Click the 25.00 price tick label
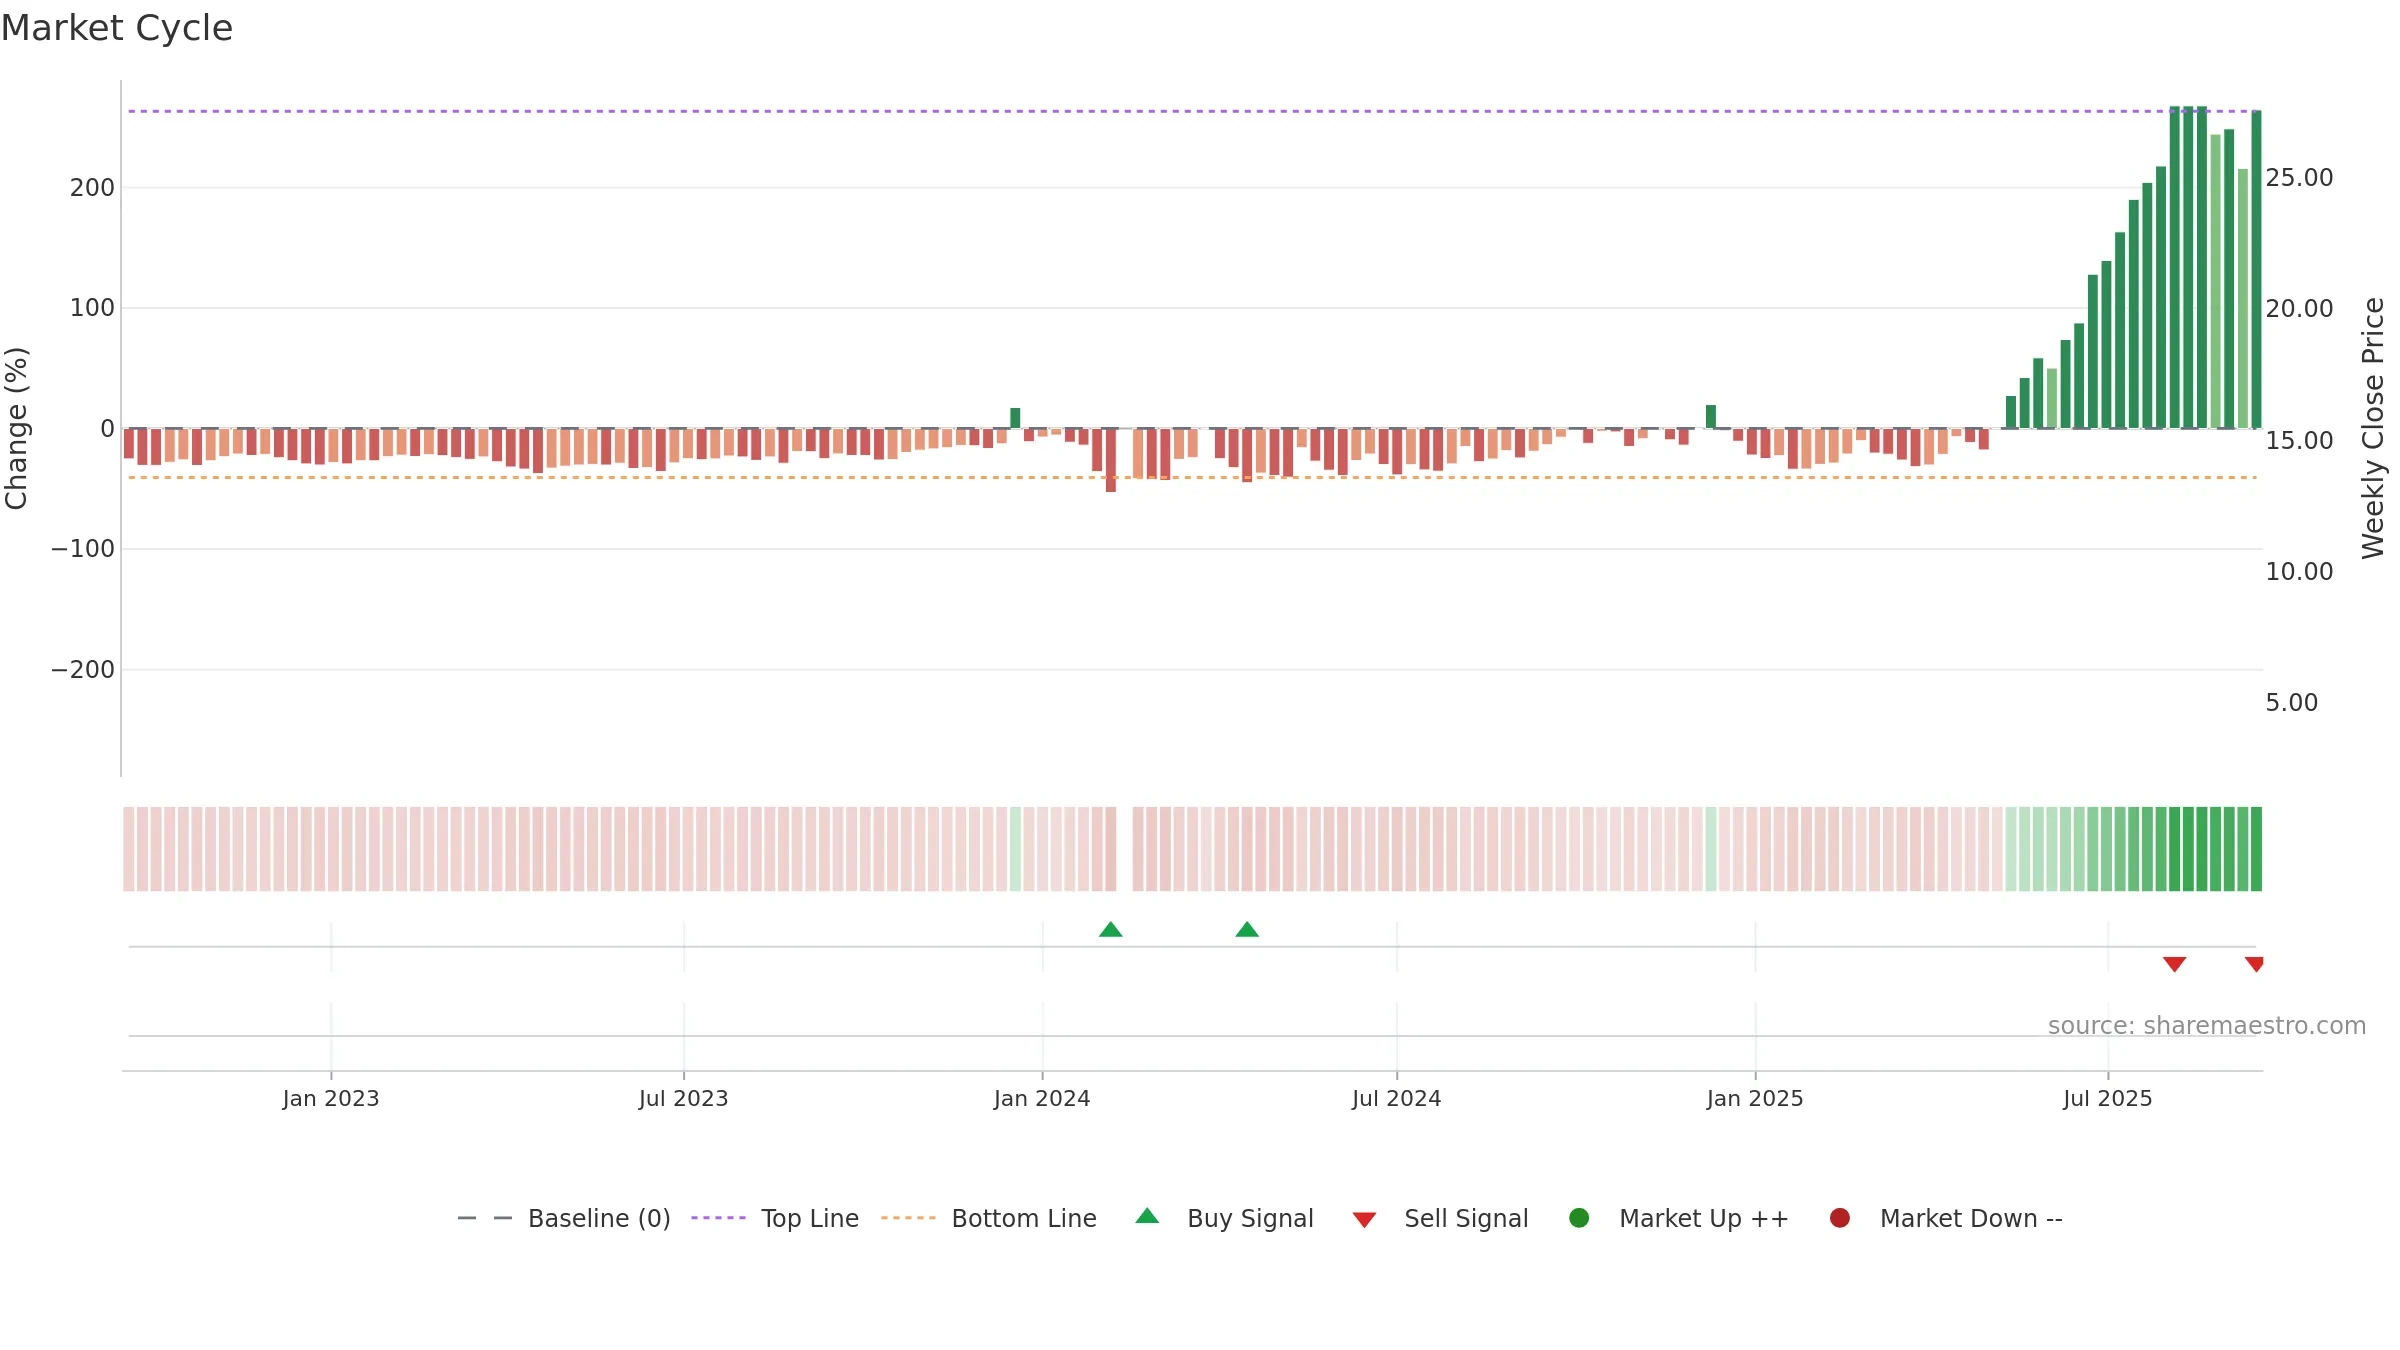Viewport: 2400px width, 1350px height. click(x=2299, y=178)
